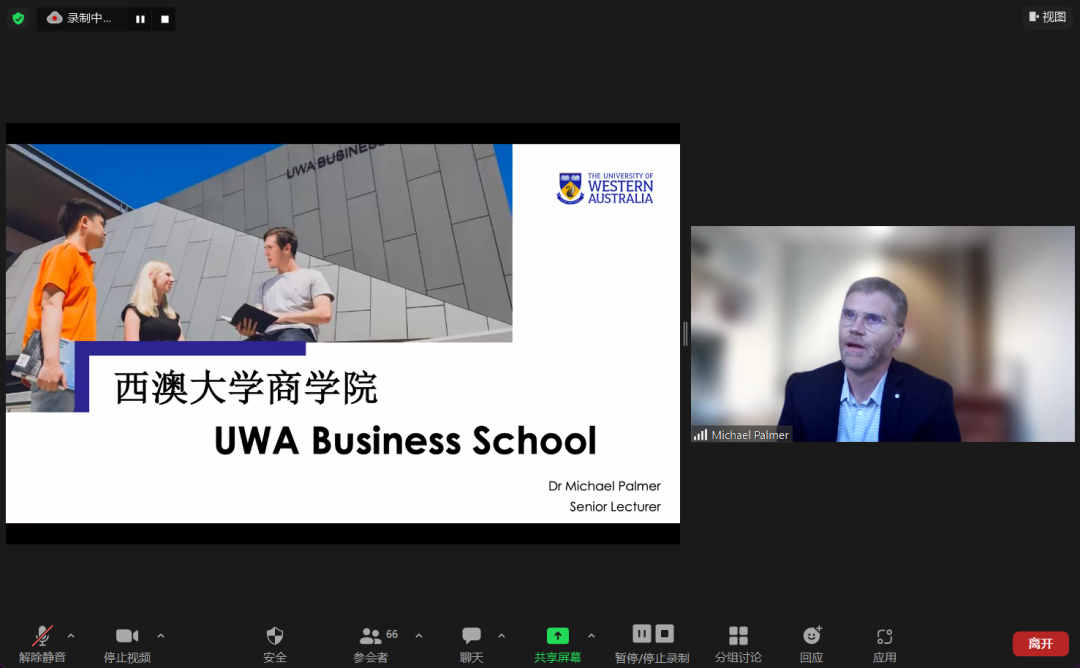The image size is (1080, 668).
Task: Unmute the microphone (解除静音)
Action: click(x=42, y=643)
